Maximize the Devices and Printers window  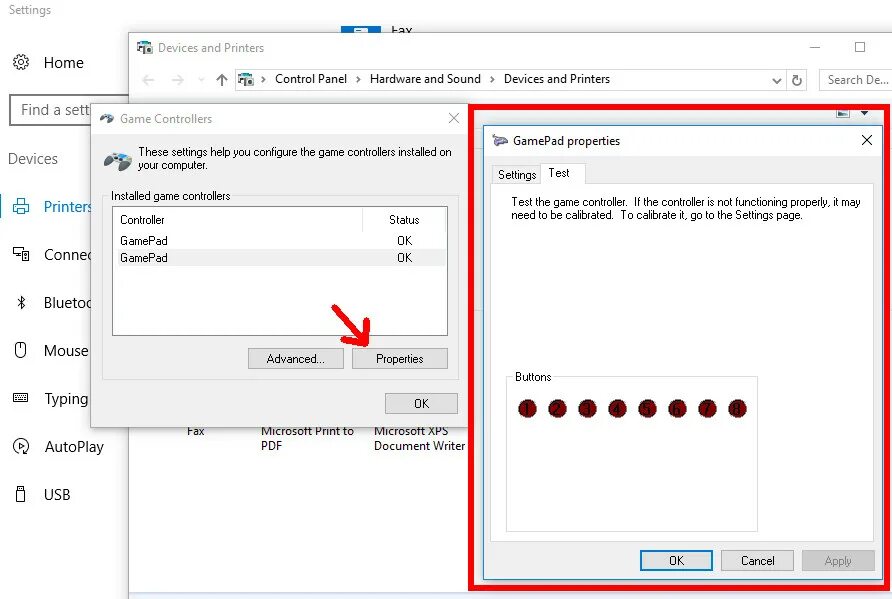[x=860, y=47]
